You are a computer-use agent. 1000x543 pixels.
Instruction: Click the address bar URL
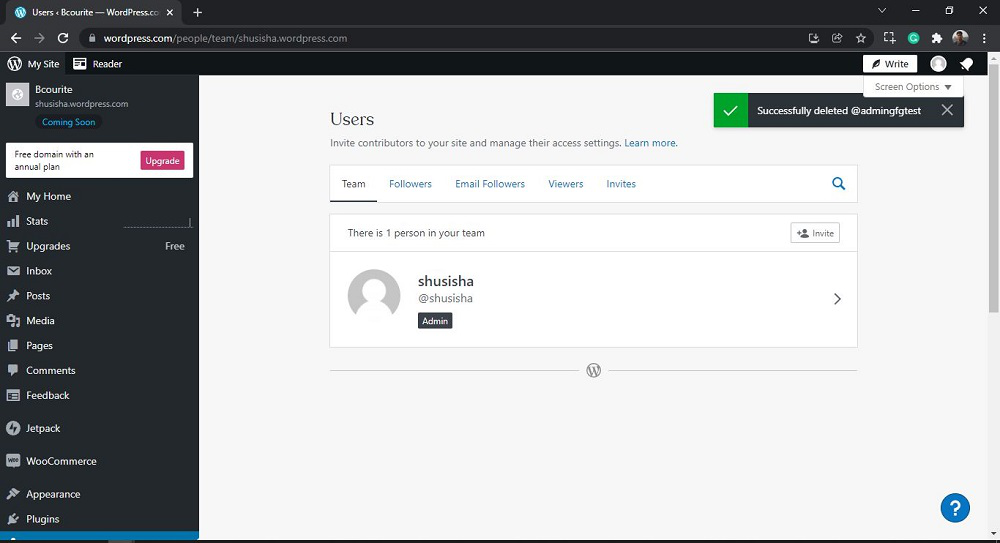click(x=225, y=38)
